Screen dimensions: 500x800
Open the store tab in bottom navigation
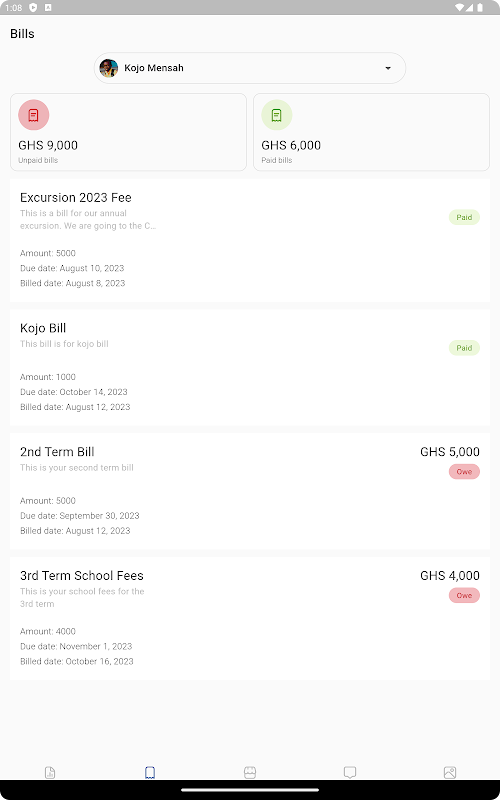(x=250, y=772)
